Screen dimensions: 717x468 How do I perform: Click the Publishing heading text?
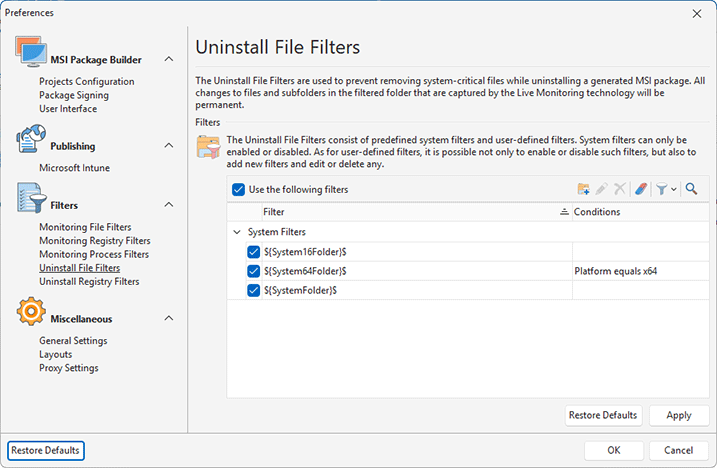coord(73,146)
